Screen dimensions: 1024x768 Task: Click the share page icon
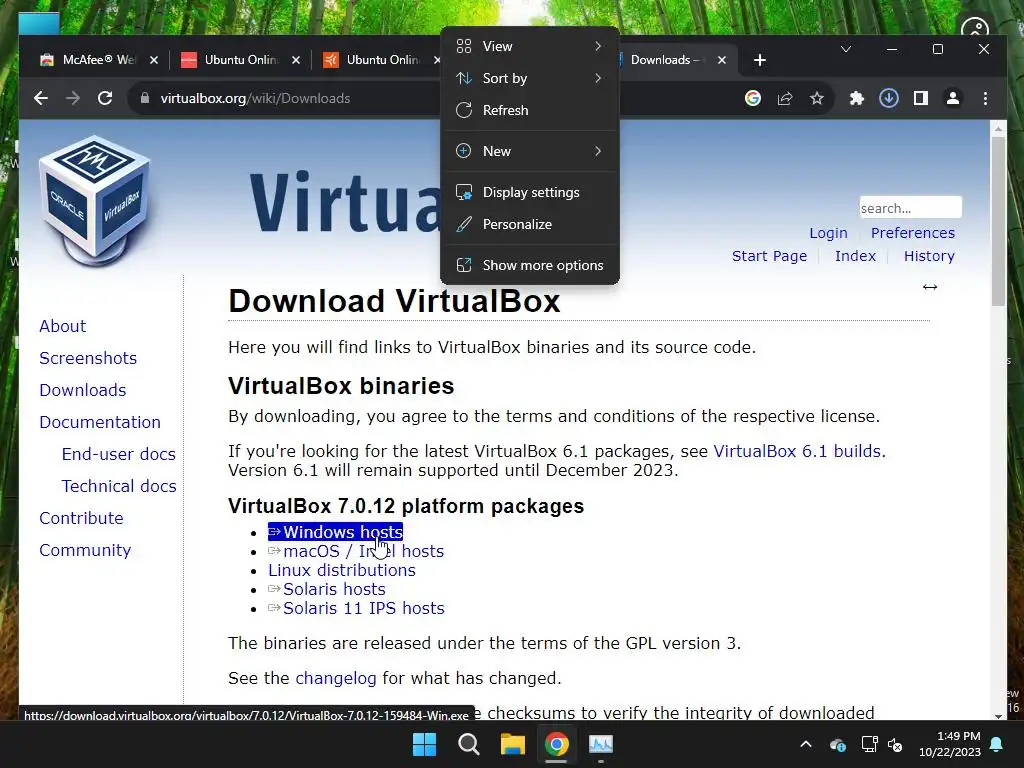(x=785, y=99)
